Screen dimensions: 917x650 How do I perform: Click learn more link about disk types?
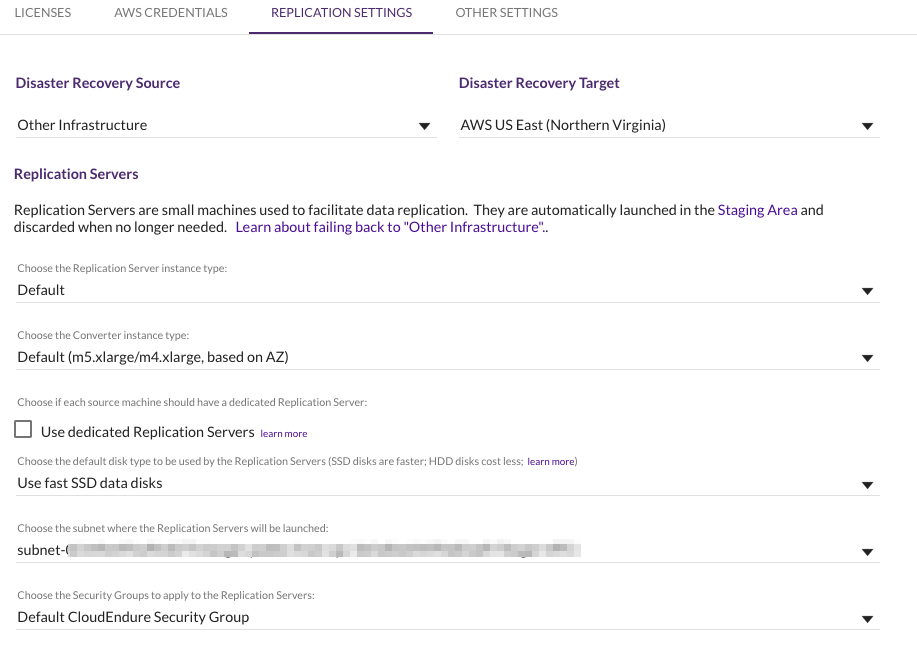pos(551,462)
